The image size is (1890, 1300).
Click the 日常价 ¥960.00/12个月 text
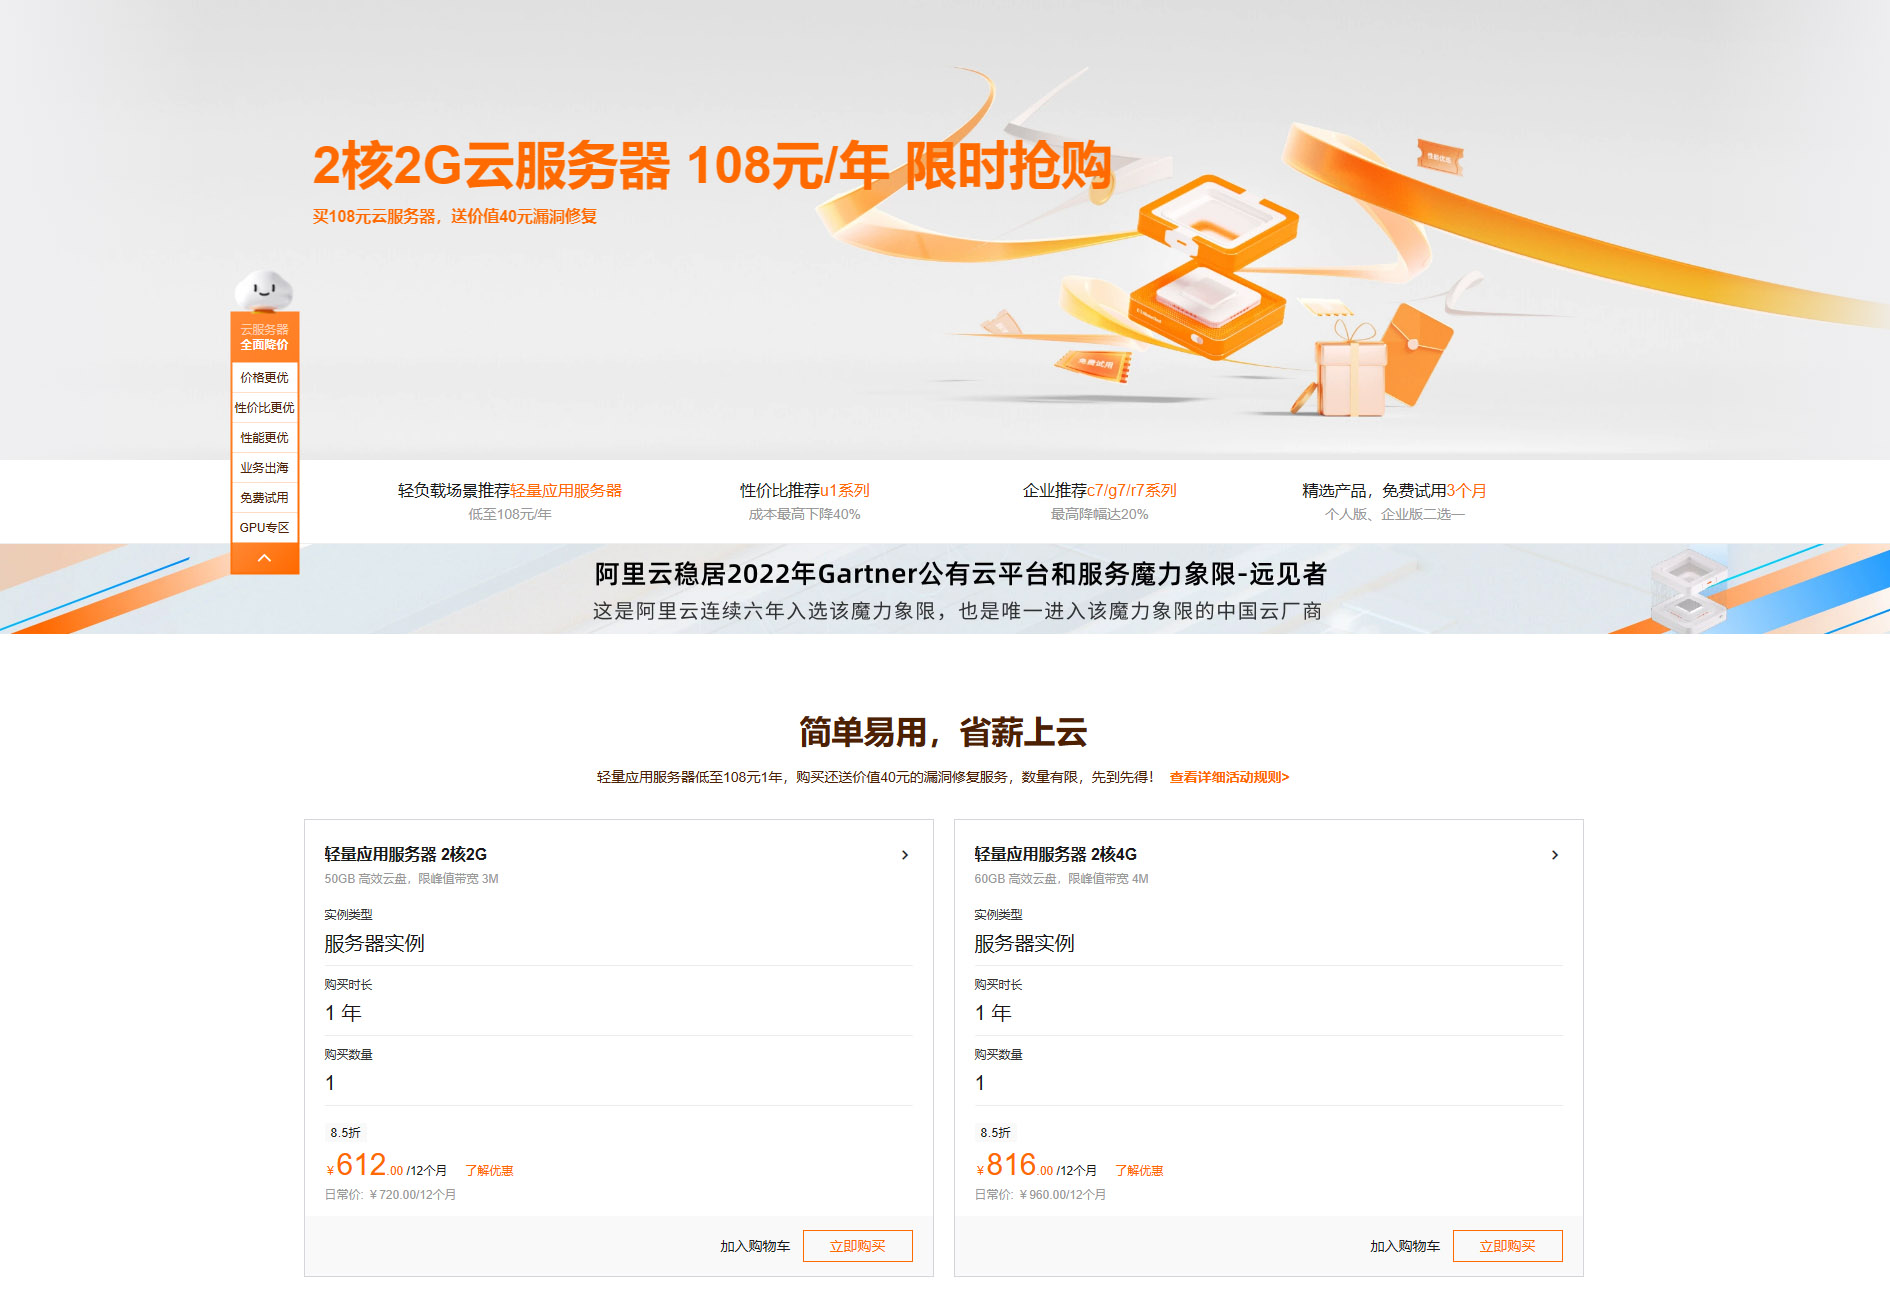click(1040, 1194)
